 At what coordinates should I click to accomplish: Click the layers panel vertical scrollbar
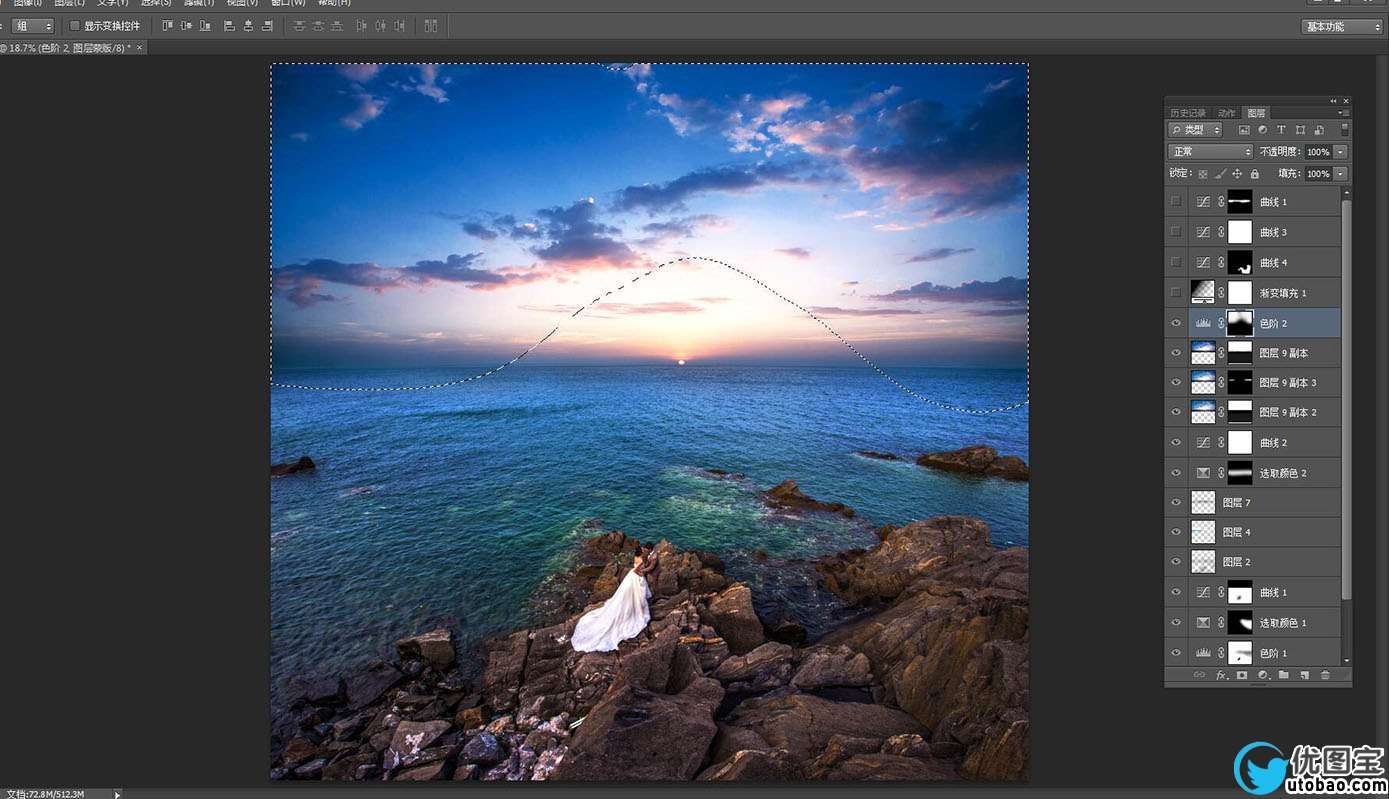pos(1347,400)
